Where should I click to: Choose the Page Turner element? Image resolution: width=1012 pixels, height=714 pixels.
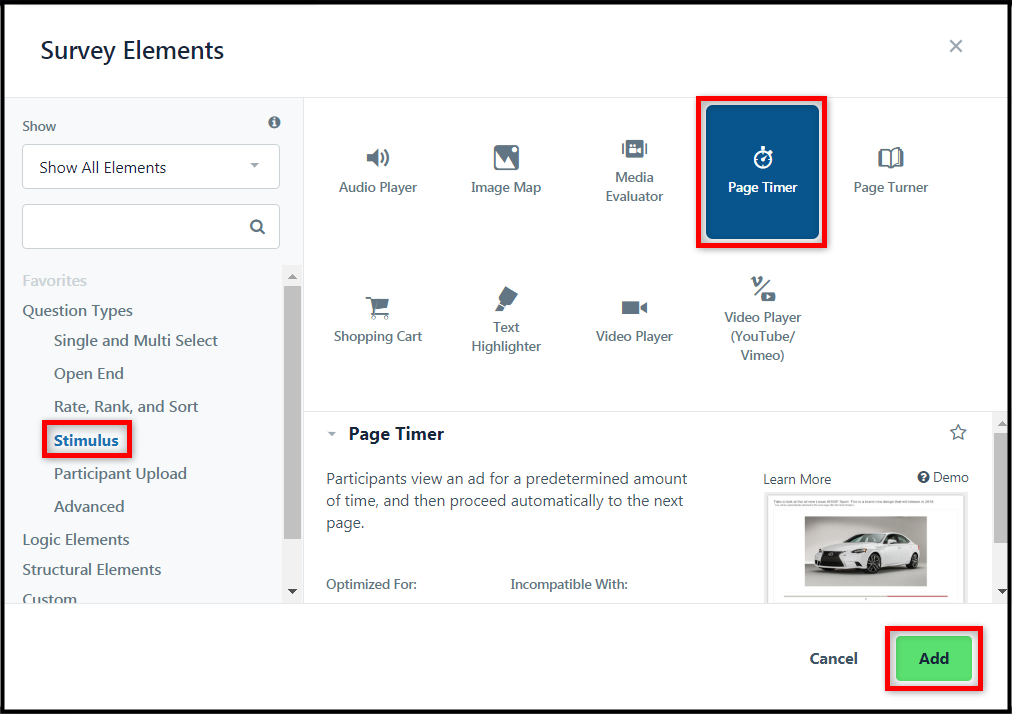890,170
